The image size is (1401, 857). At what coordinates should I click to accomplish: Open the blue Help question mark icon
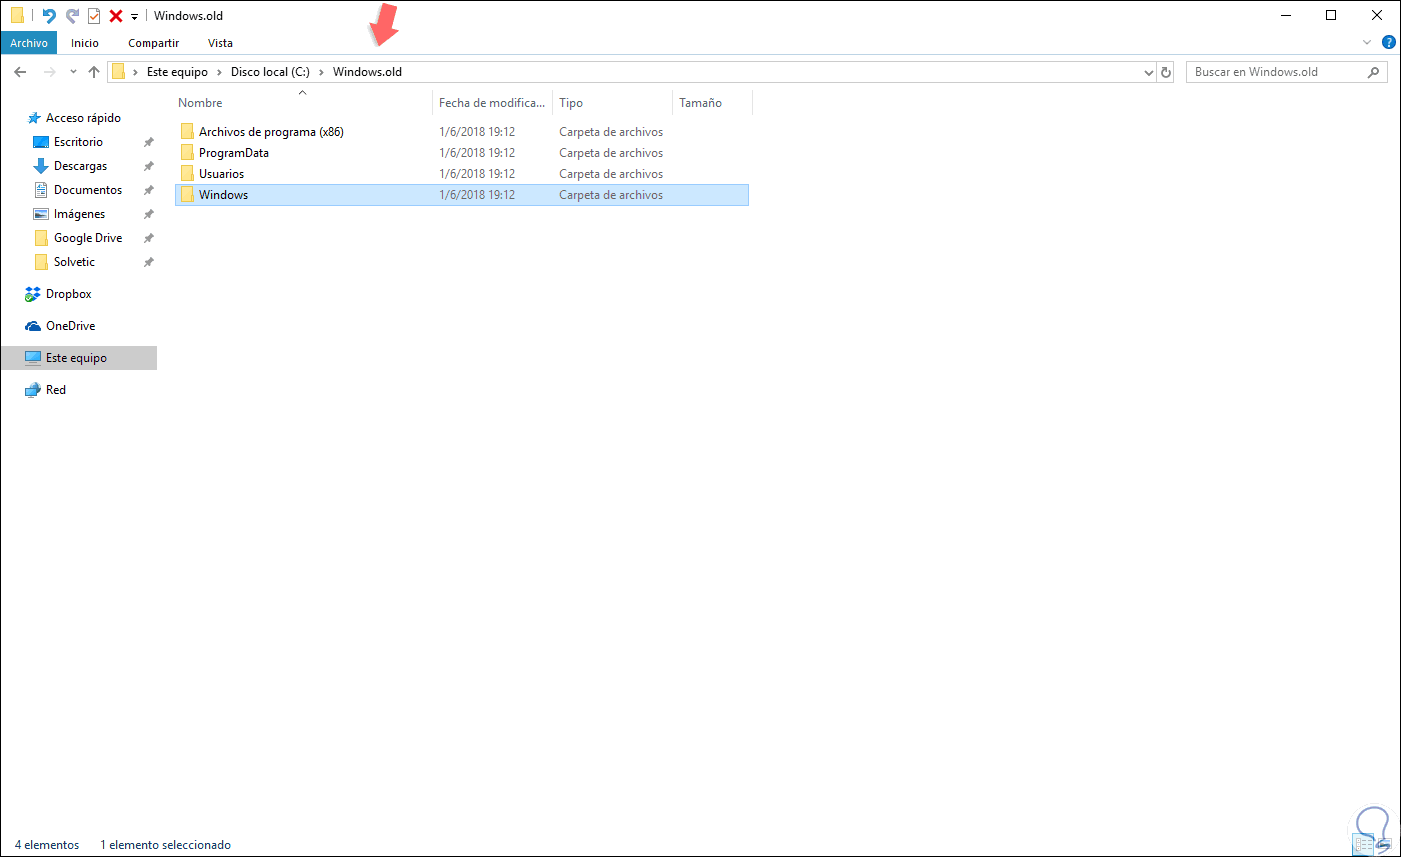pos(1388,43)
